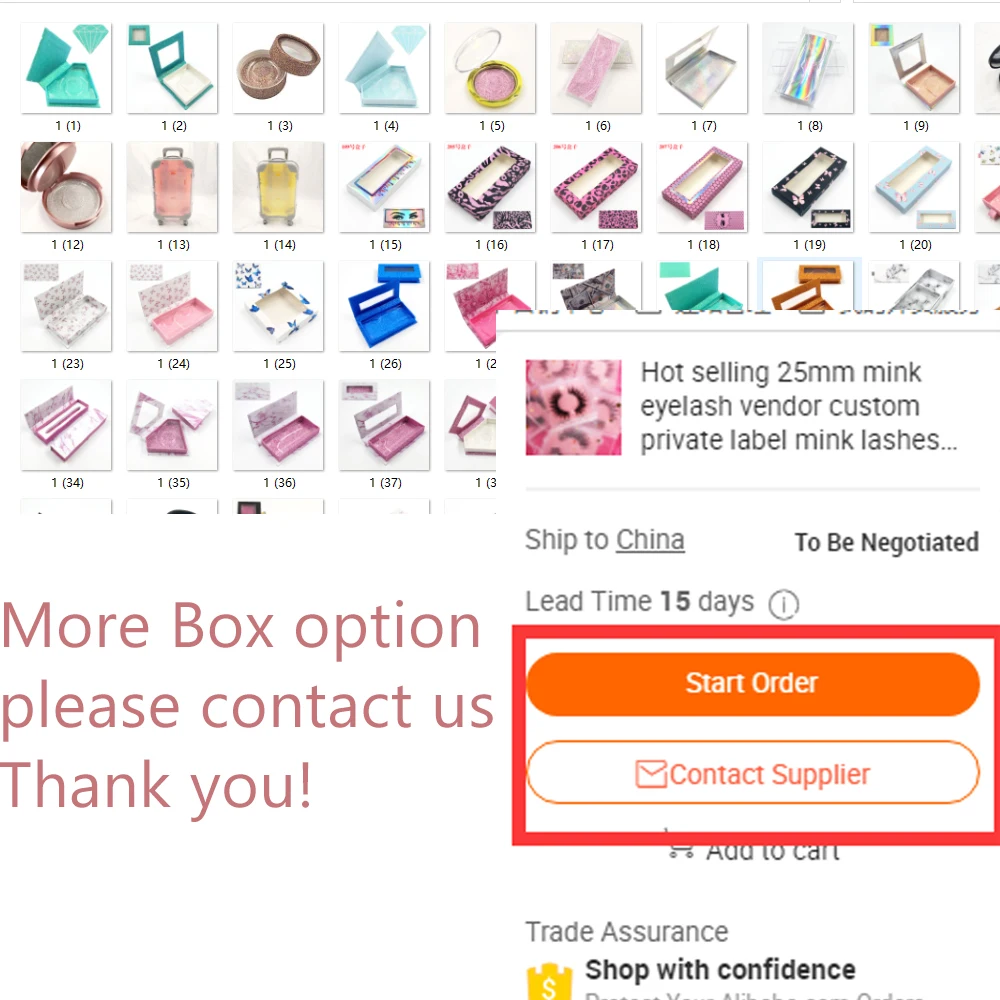This screenshot has height=1000, width=1000.
Task: Click the Start Order button
Action: [753, 683]
